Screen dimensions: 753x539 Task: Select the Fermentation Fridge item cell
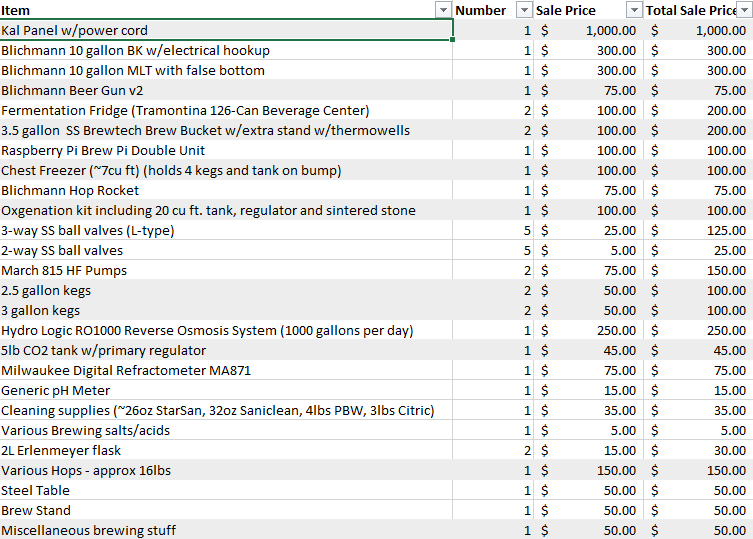click(x=226, y=110)
